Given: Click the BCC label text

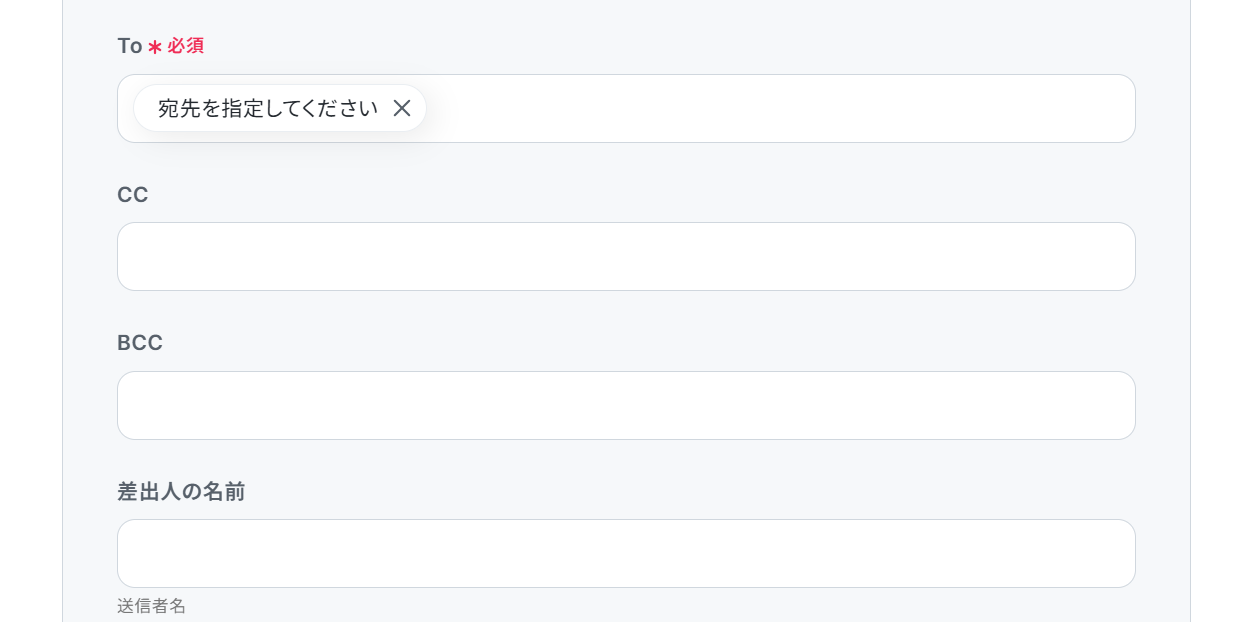Looking at the screenshot, I should click(x=140, y=343).
